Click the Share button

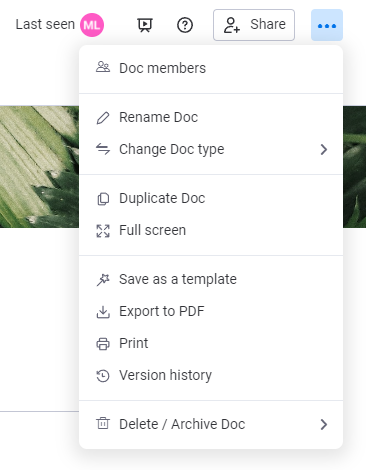click(254, 25)
